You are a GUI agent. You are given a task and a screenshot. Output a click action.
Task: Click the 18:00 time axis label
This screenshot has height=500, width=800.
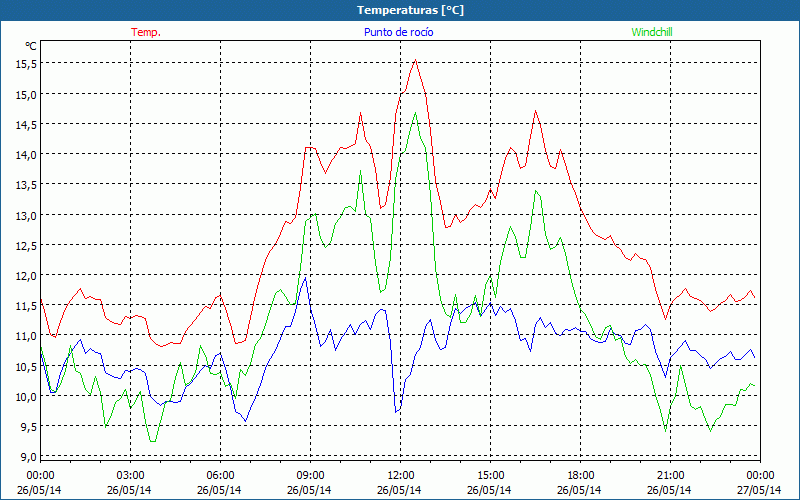581,475
